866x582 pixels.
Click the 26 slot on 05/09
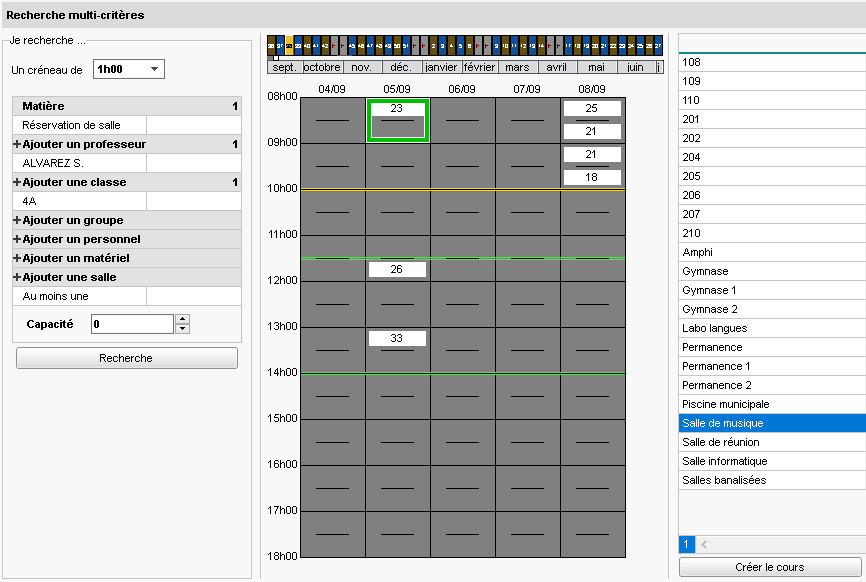coord(397,269)
